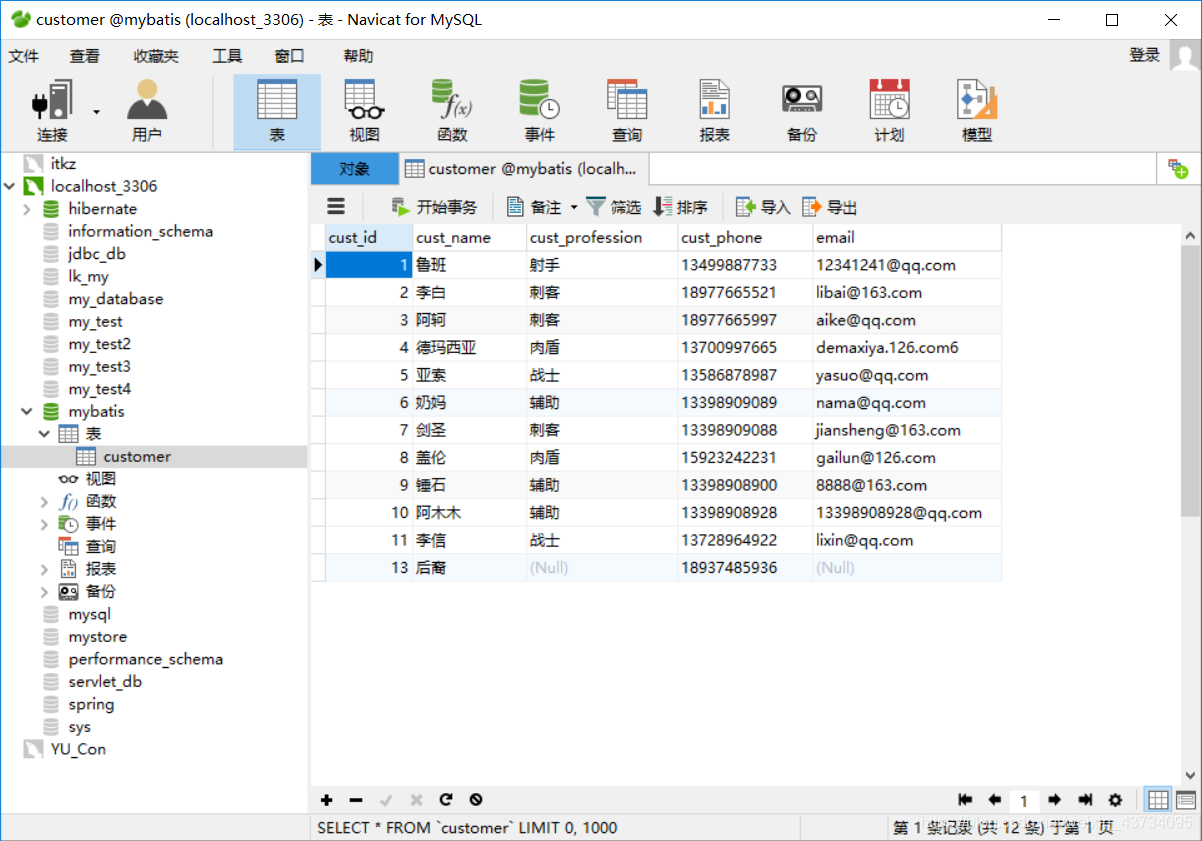Select the mystore database

click(97, 637)
